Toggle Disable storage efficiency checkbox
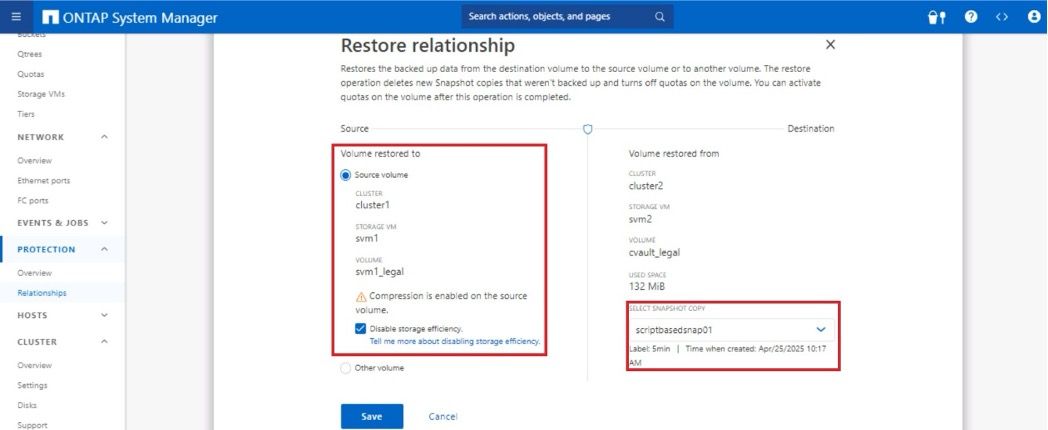The height and width of the screenshot is (430, 1048). click(x=360, y=328)
